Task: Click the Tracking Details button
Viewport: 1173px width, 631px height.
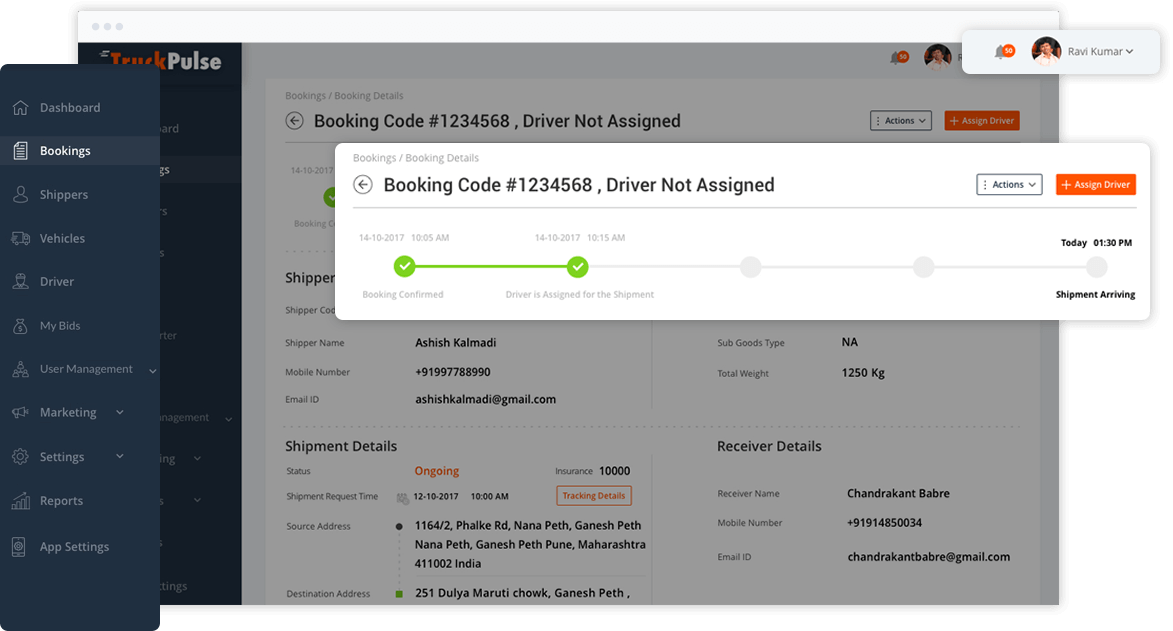Action: point(594,496)
